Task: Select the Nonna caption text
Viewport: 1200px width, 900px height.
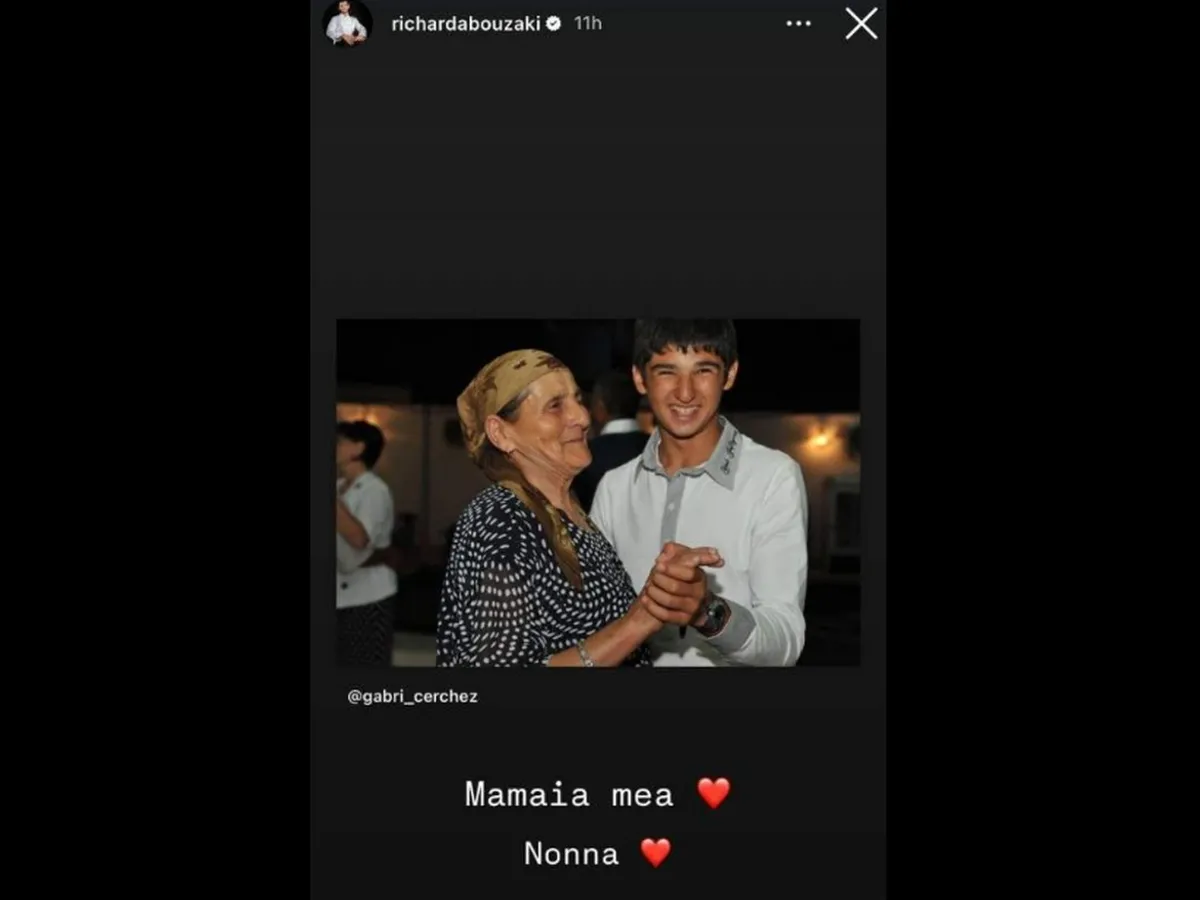Action: (x=572, y=853)
